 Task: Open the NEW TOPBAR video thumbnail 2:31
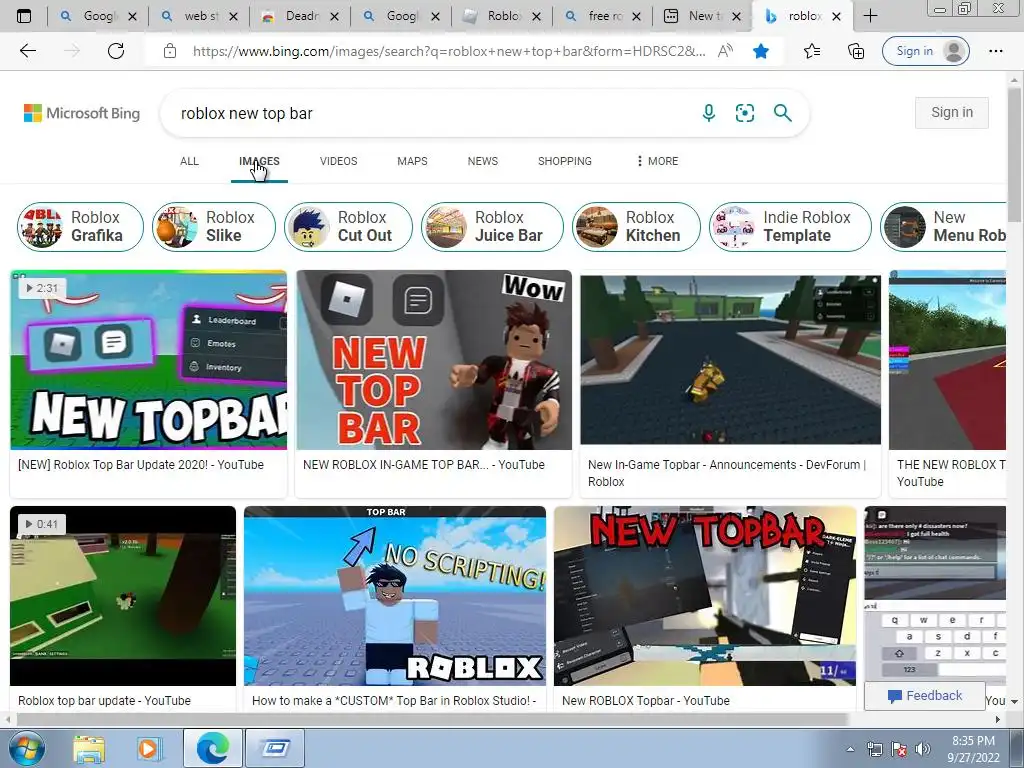pos(148,359)
